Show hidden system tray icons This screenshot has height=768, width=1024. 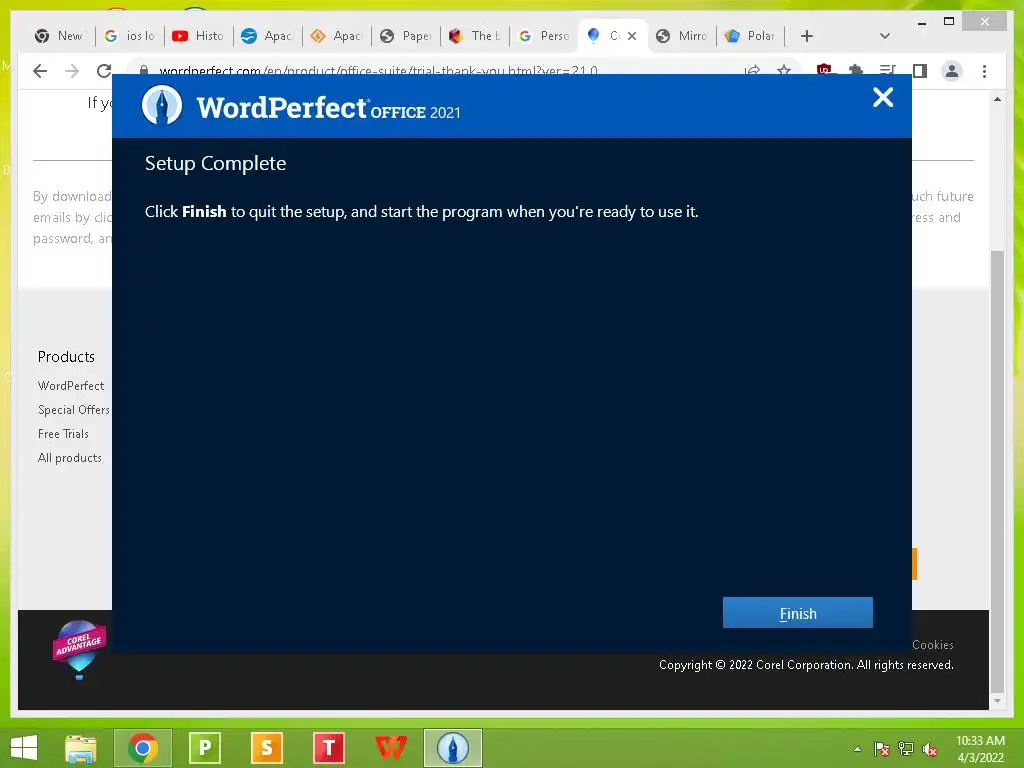pyautogui.click(x=857, y=749)
